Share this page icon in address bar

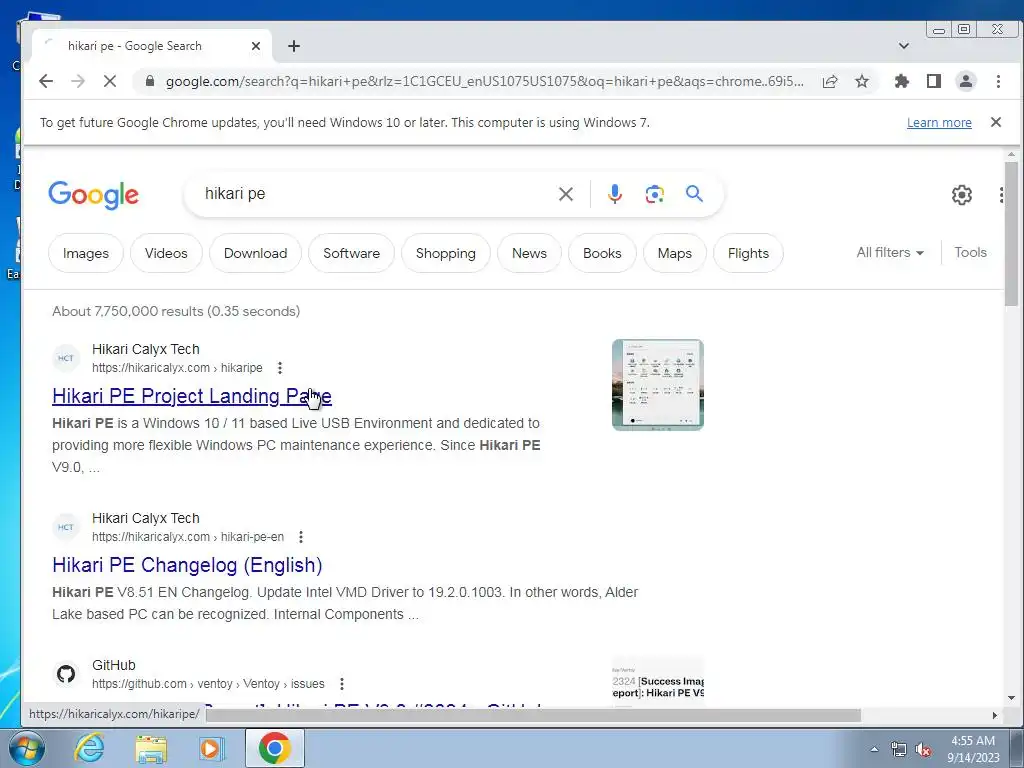click(830, 81)
